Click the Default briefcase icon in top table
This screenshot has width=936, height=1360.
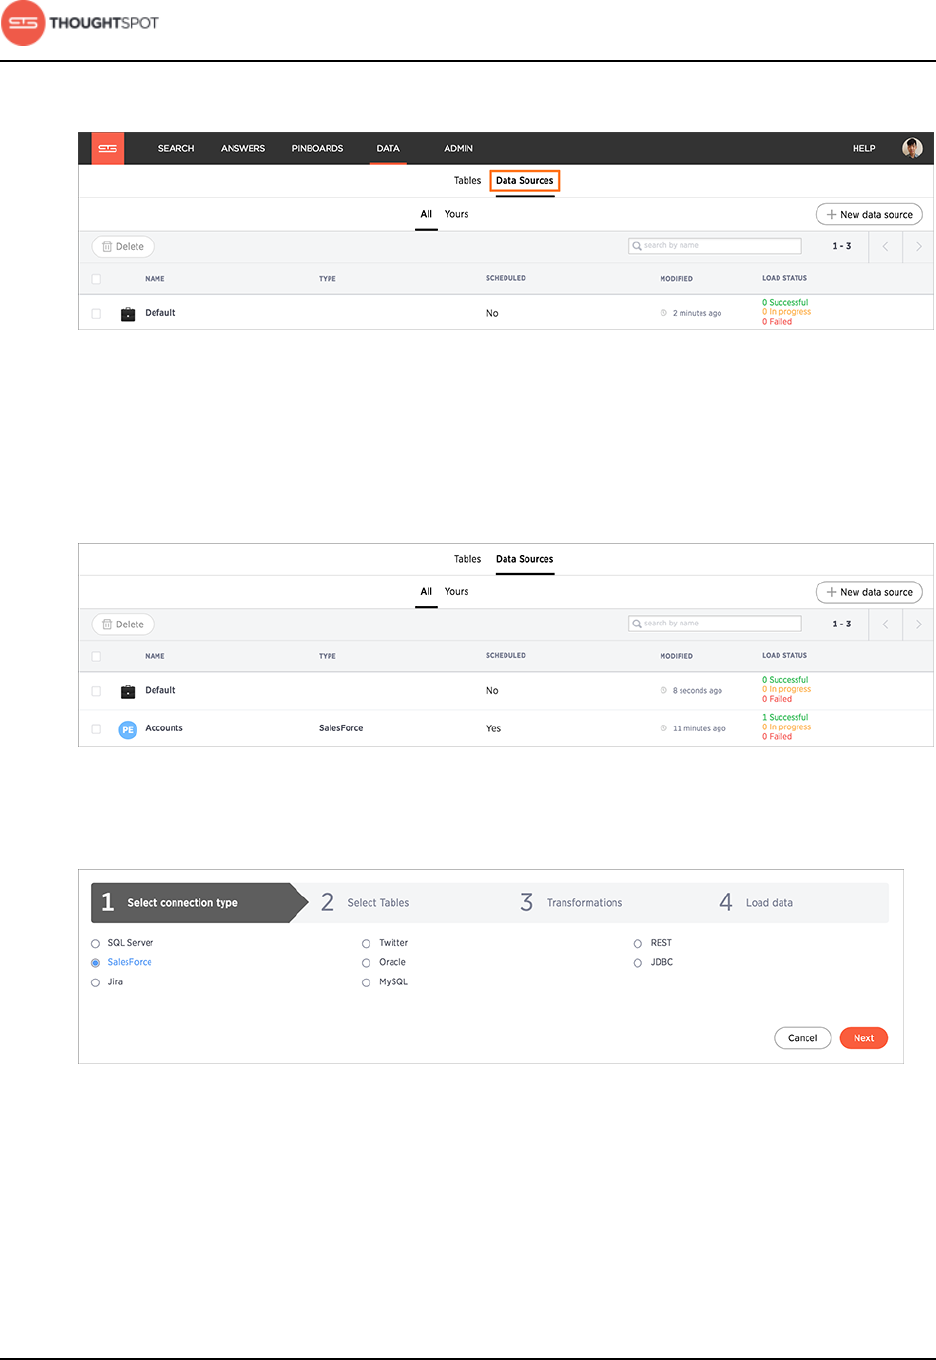click(x=128, y=314)
